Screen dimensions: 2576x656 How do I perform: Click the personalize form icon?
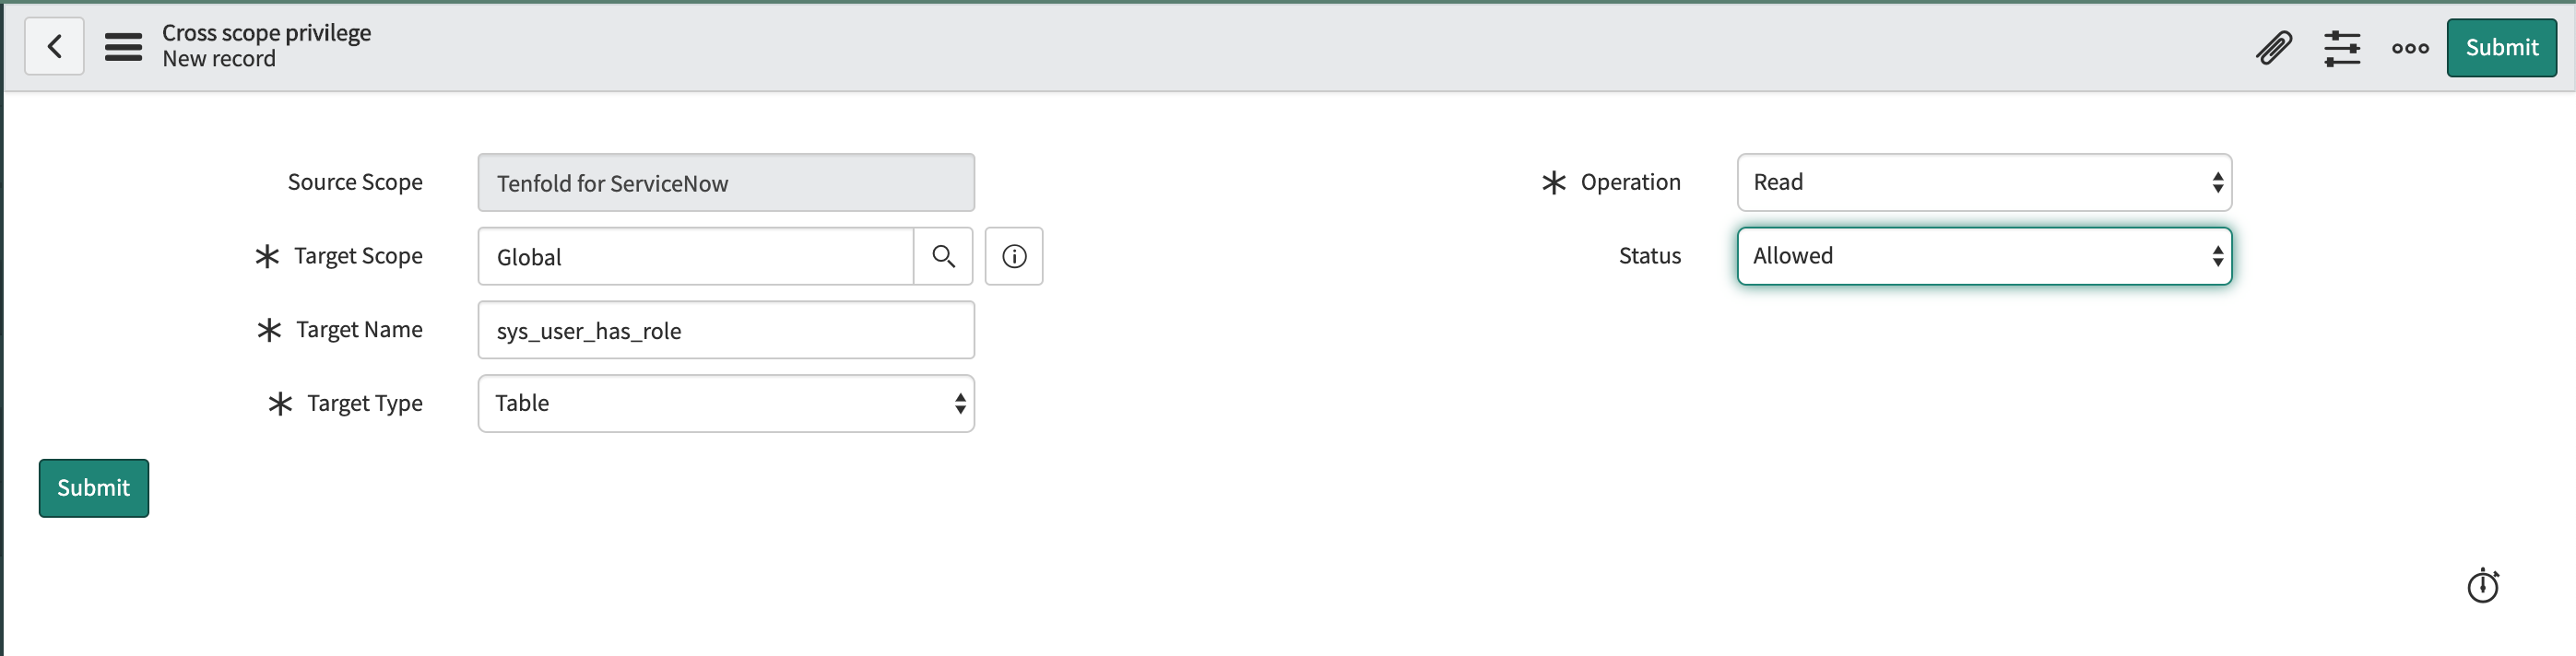tap(2343, 47)
